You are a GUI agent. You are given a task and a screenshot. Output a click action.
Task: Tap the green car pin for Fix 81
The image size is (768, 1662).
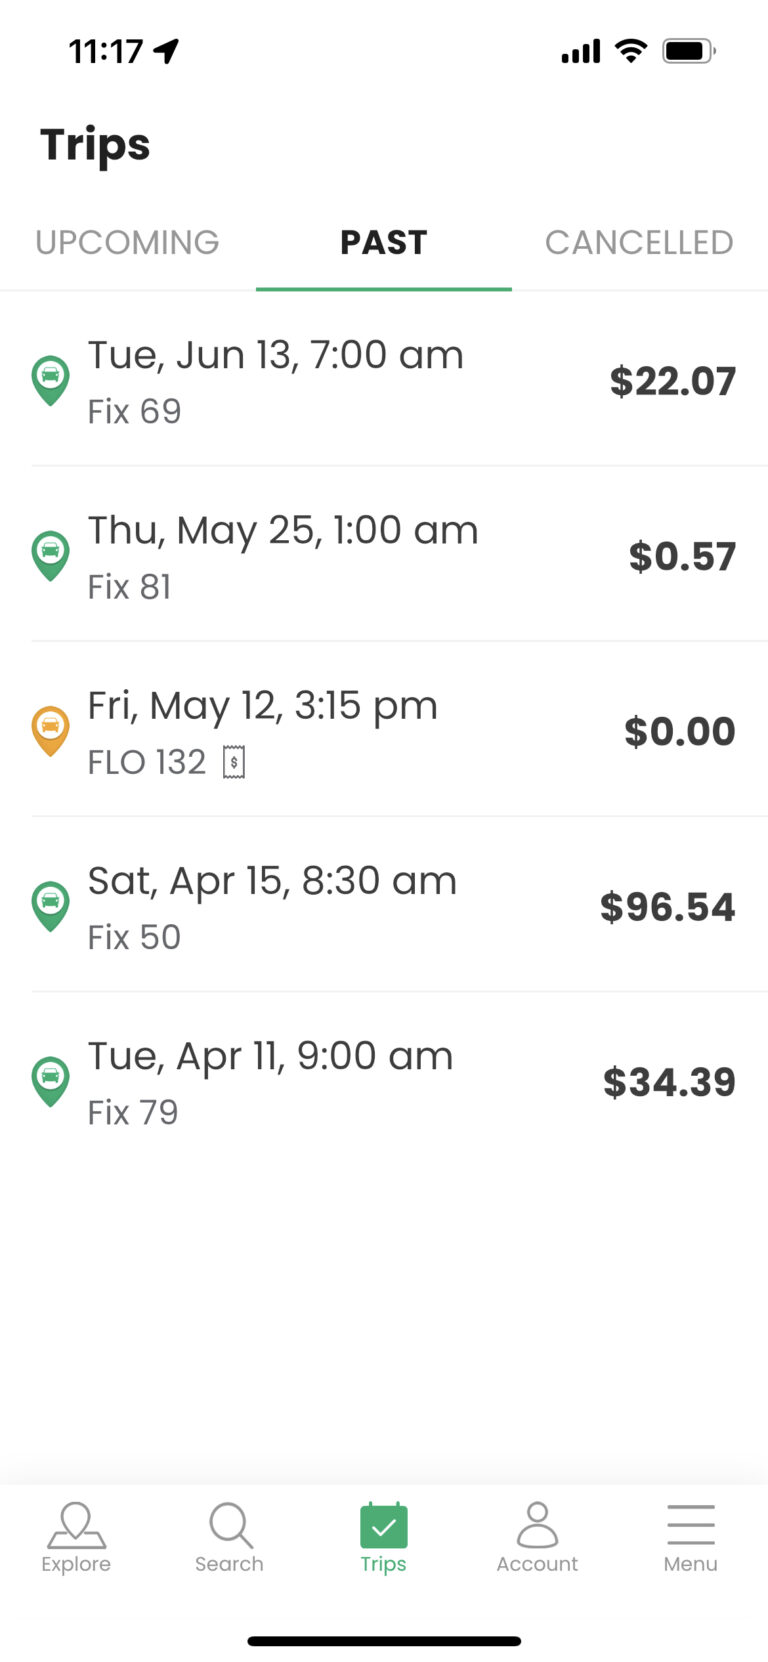coord(50,555)
